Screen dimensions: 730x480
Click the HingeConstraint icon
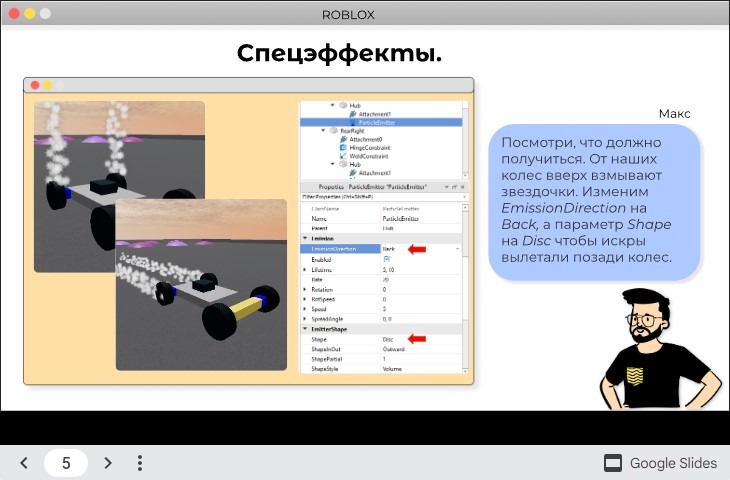coord(344,148)
